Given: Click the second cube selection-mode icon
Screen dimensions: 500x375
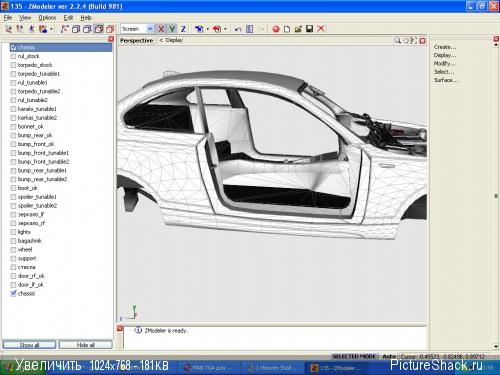Looking at the screenshot, I should click(x=87, y=29).
